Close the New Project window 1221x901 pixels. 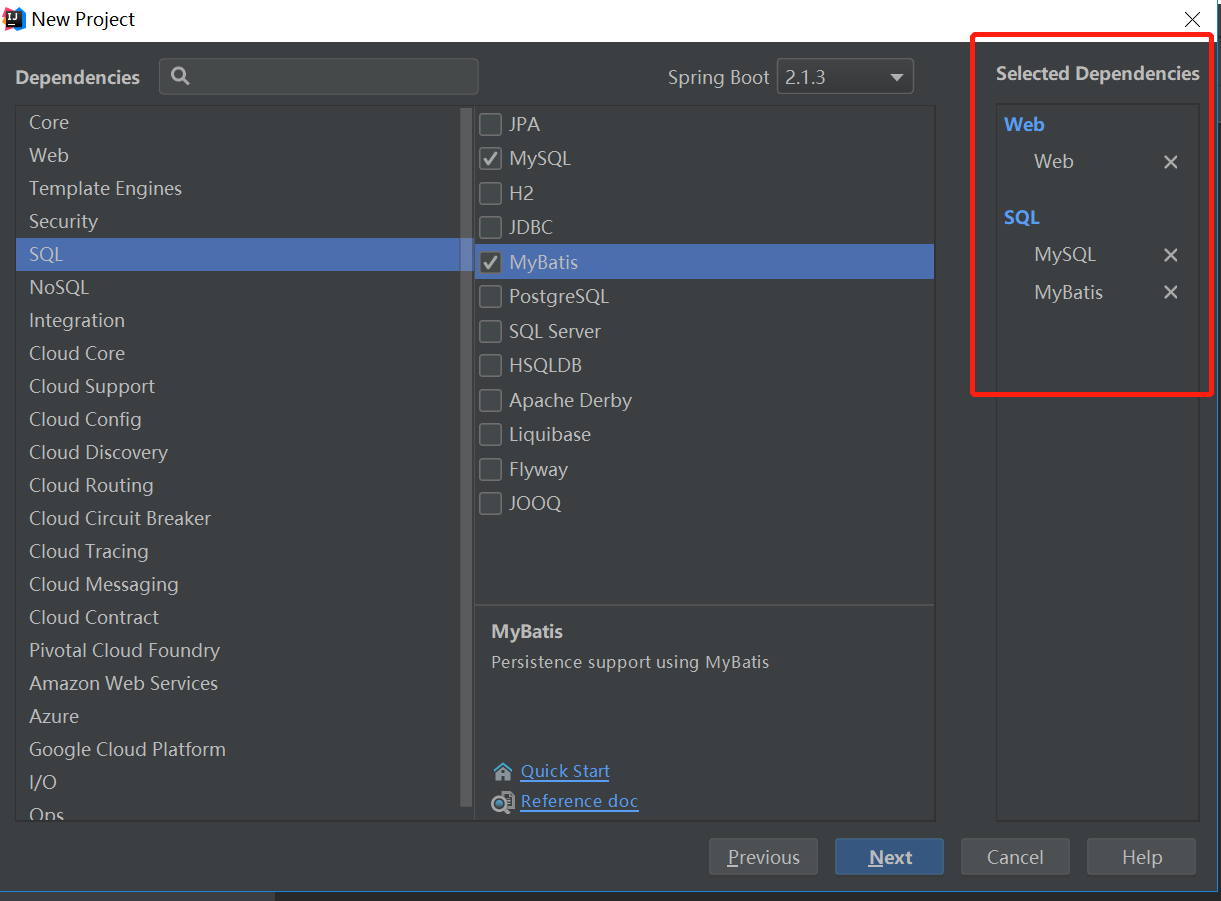pos(1192,19)
